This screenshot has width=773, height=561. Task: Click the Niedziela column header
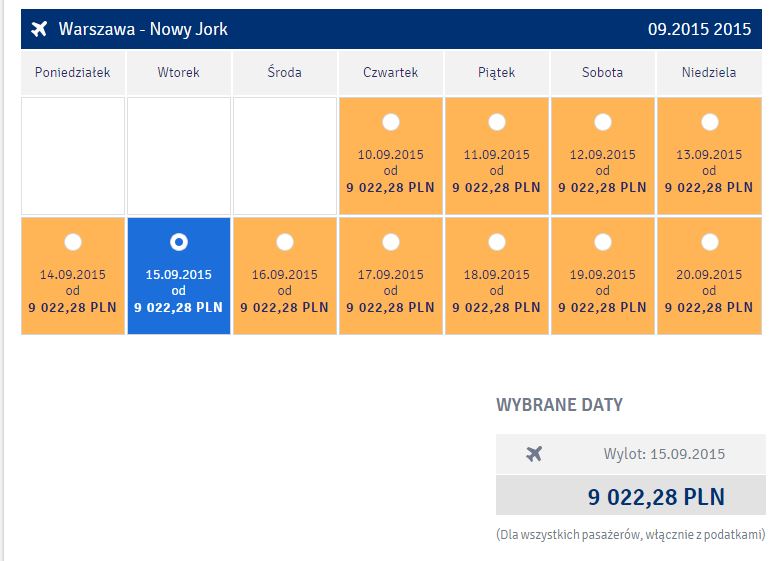tap(709, 72)
